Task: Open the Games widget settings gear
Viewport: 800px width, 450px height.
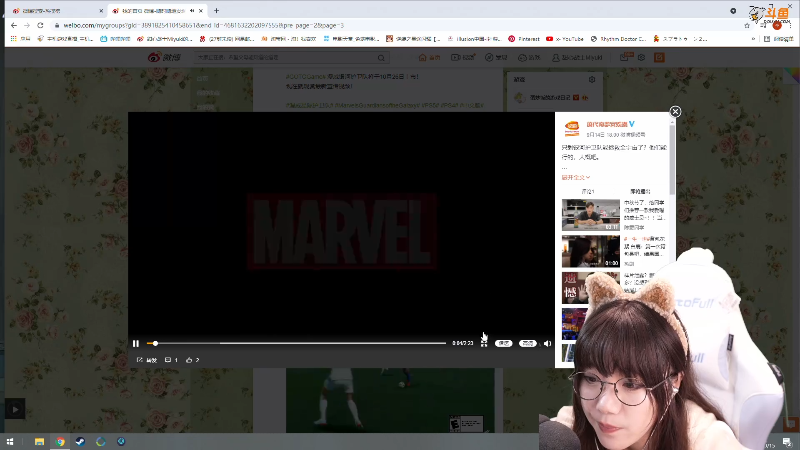Action: [x=592, y=80]
